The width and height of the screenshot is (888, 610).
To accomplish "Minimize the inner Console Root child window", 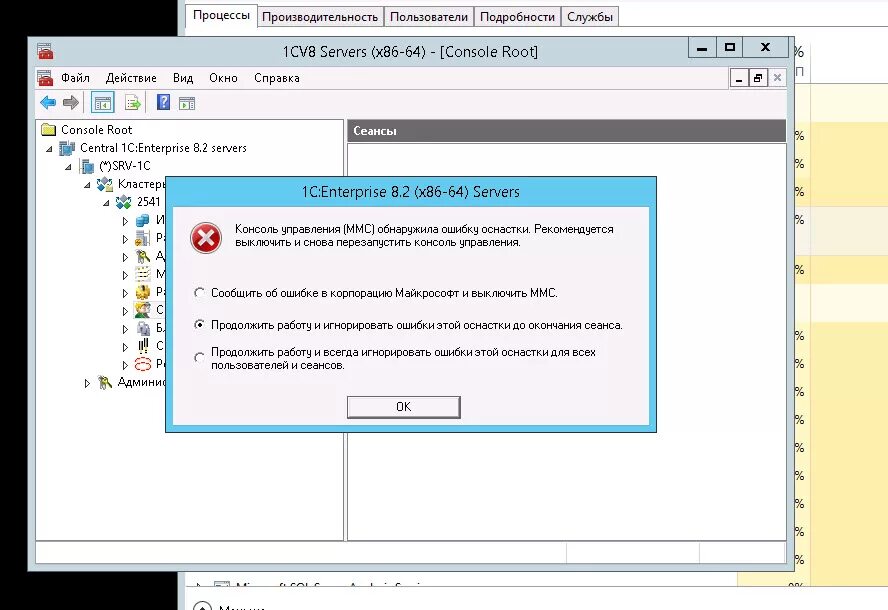I will (738, 78).
